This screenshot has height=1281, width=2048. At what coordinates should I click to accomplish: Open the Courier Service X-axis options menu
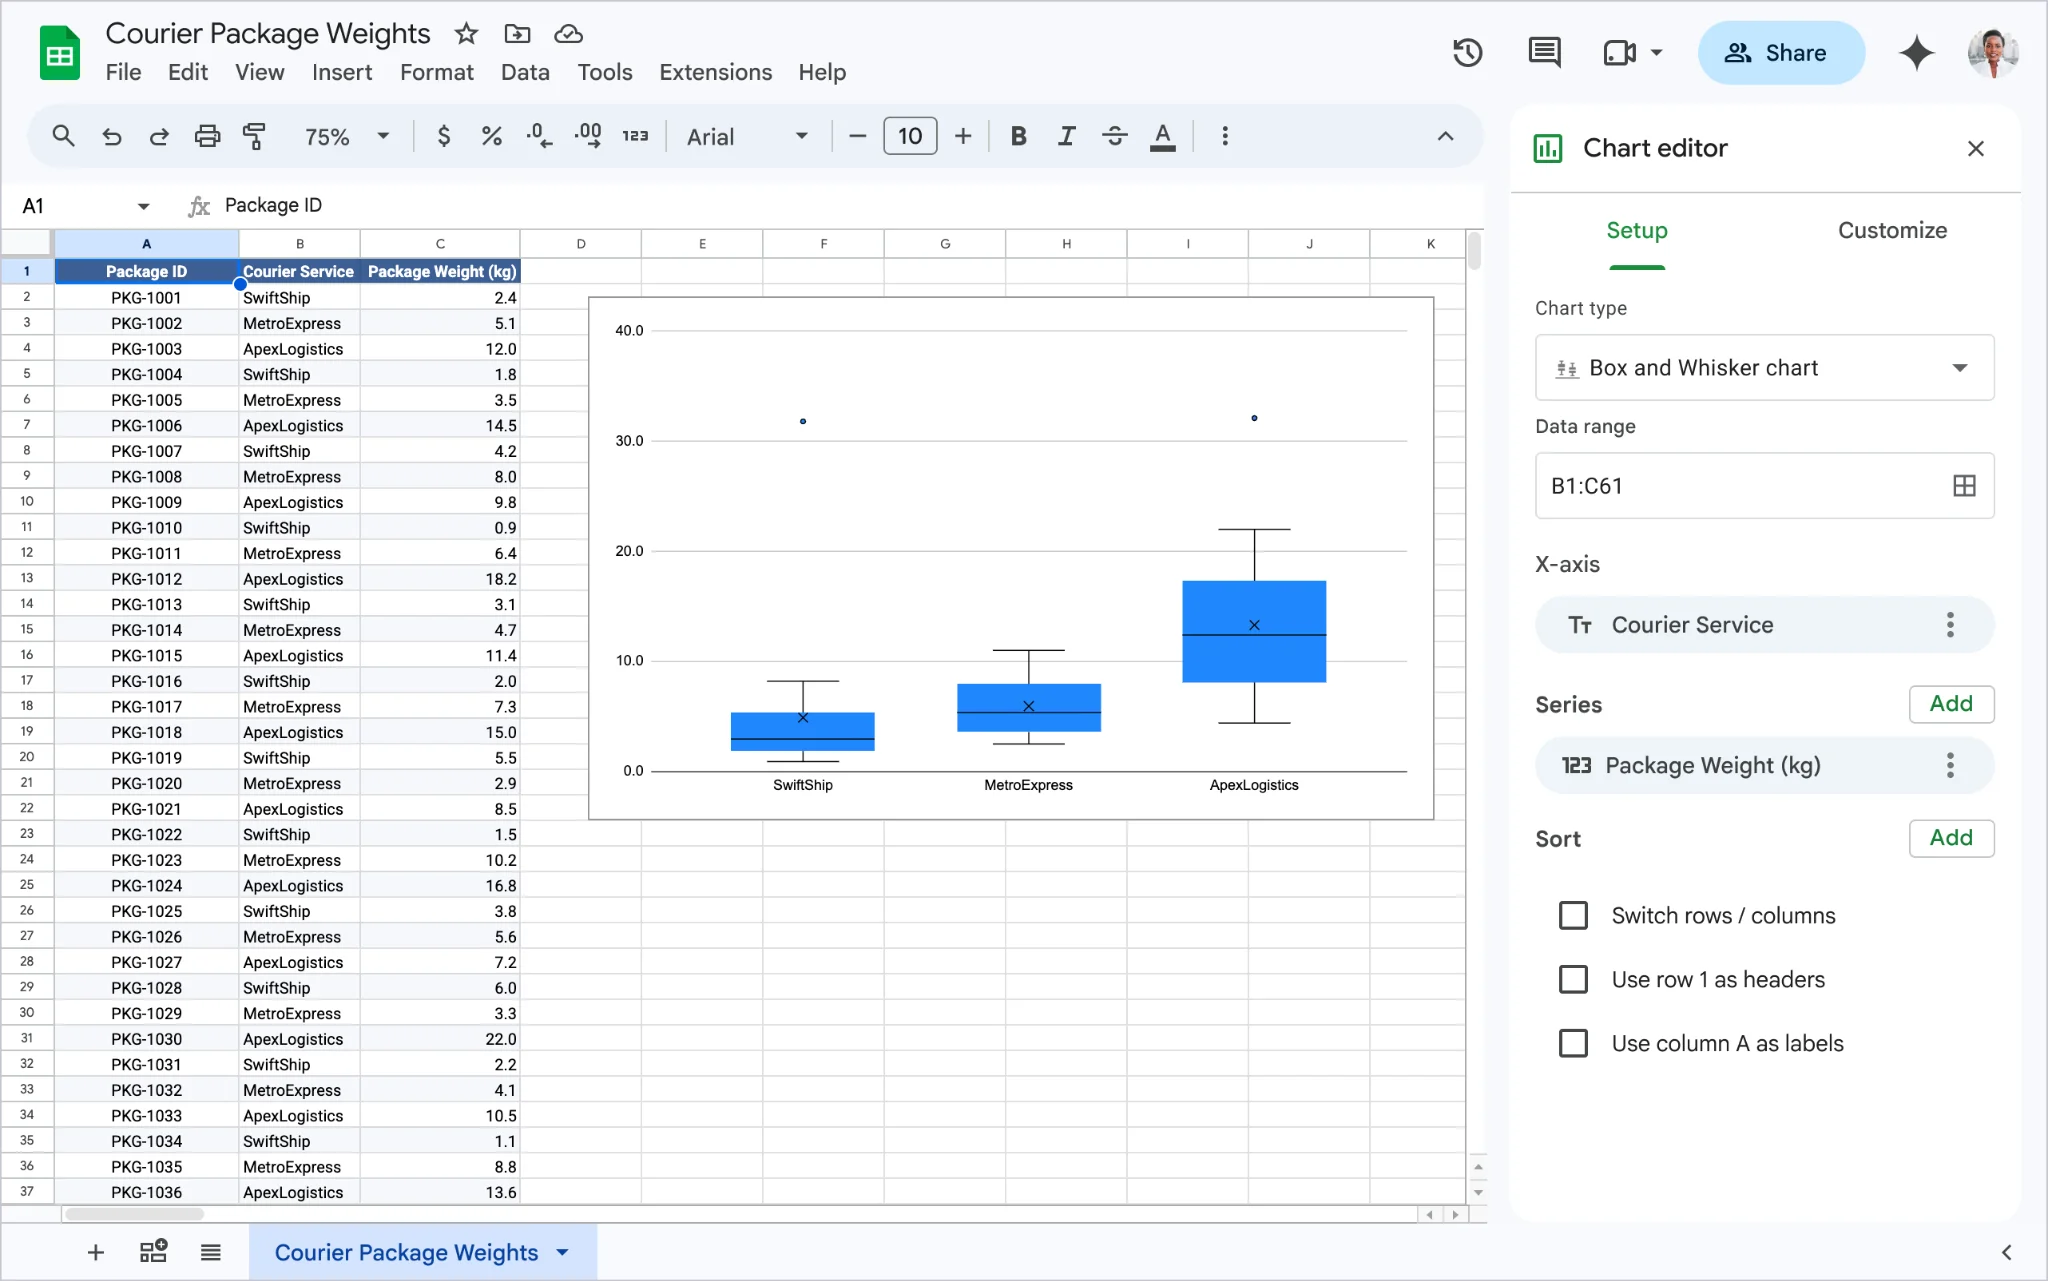click(1950, 625)
